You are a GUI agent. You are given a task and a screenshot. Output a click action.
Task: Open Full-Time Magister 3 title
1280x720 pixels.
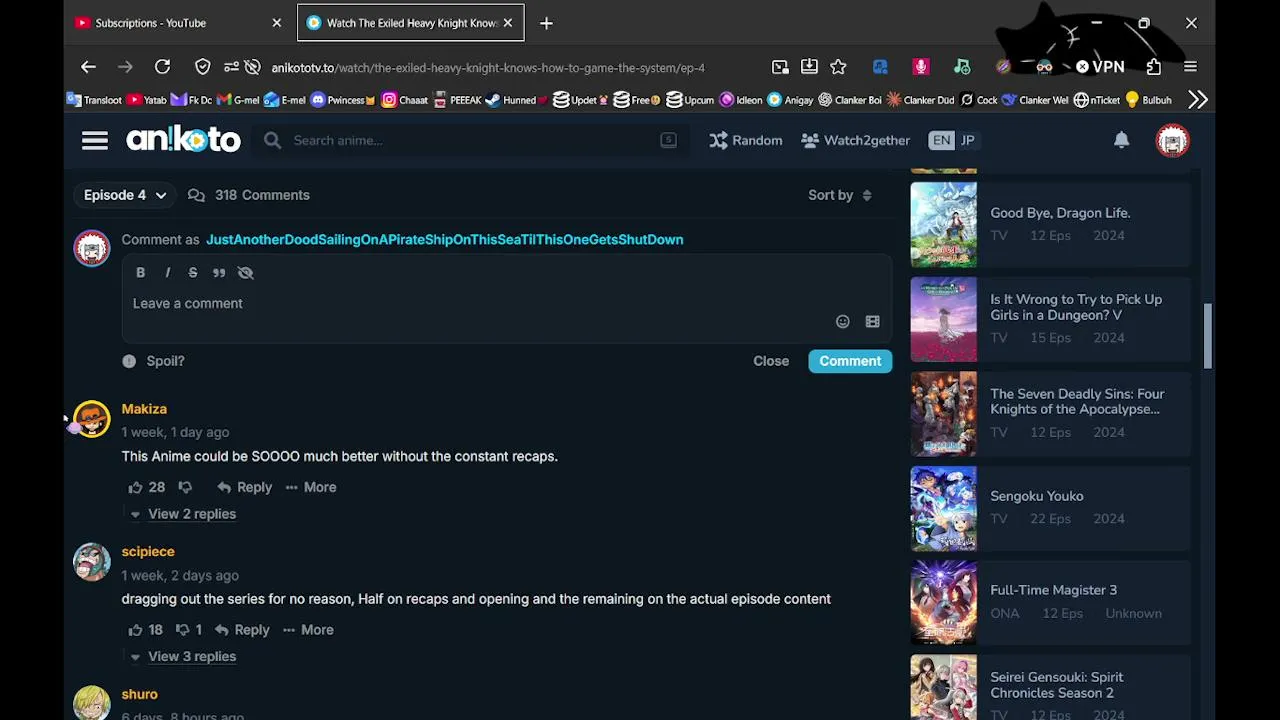point(1053,590)
